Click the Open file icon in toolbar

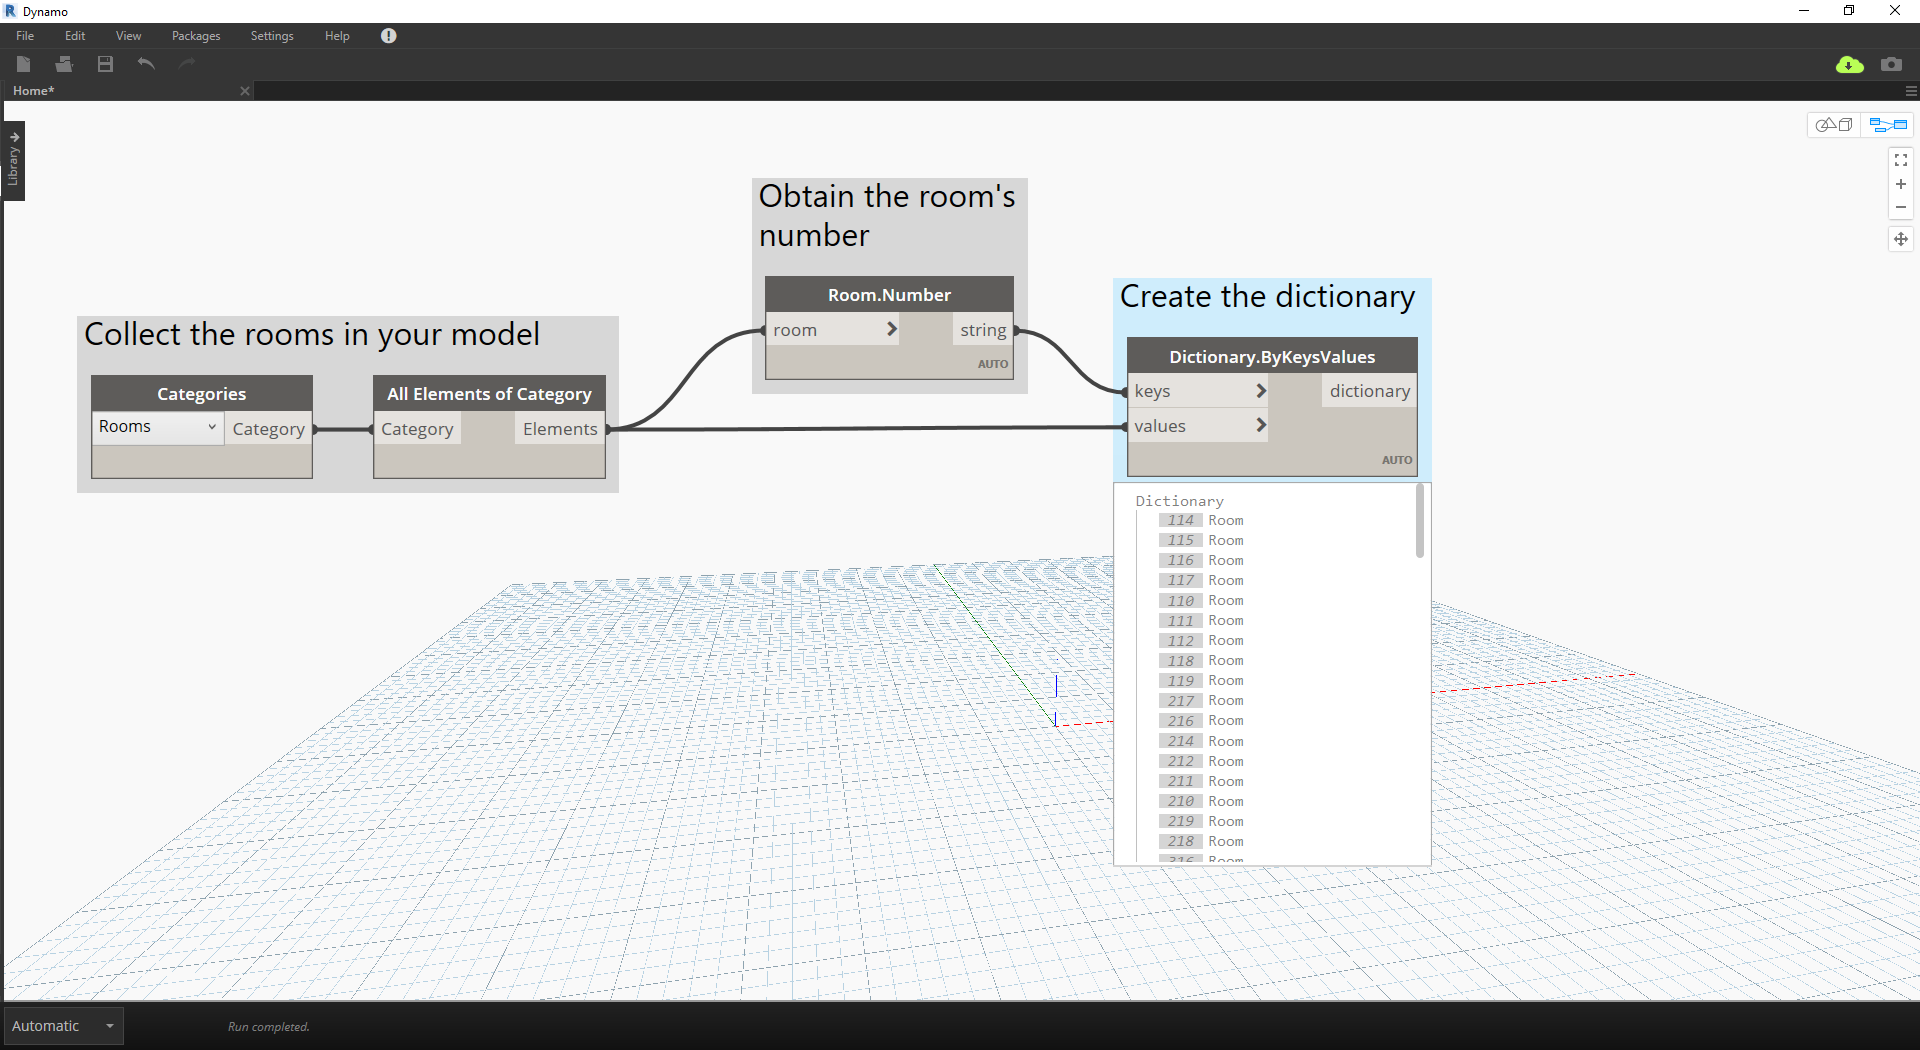[x=64, y=64]
